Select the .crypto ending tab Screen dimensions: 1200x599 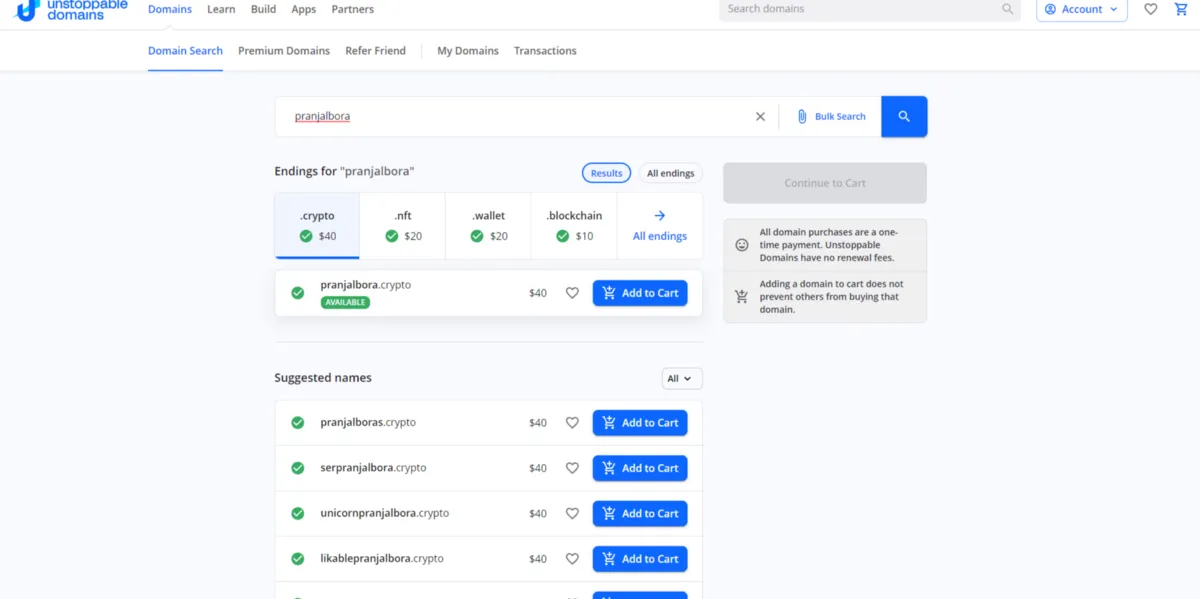[317, 226]
